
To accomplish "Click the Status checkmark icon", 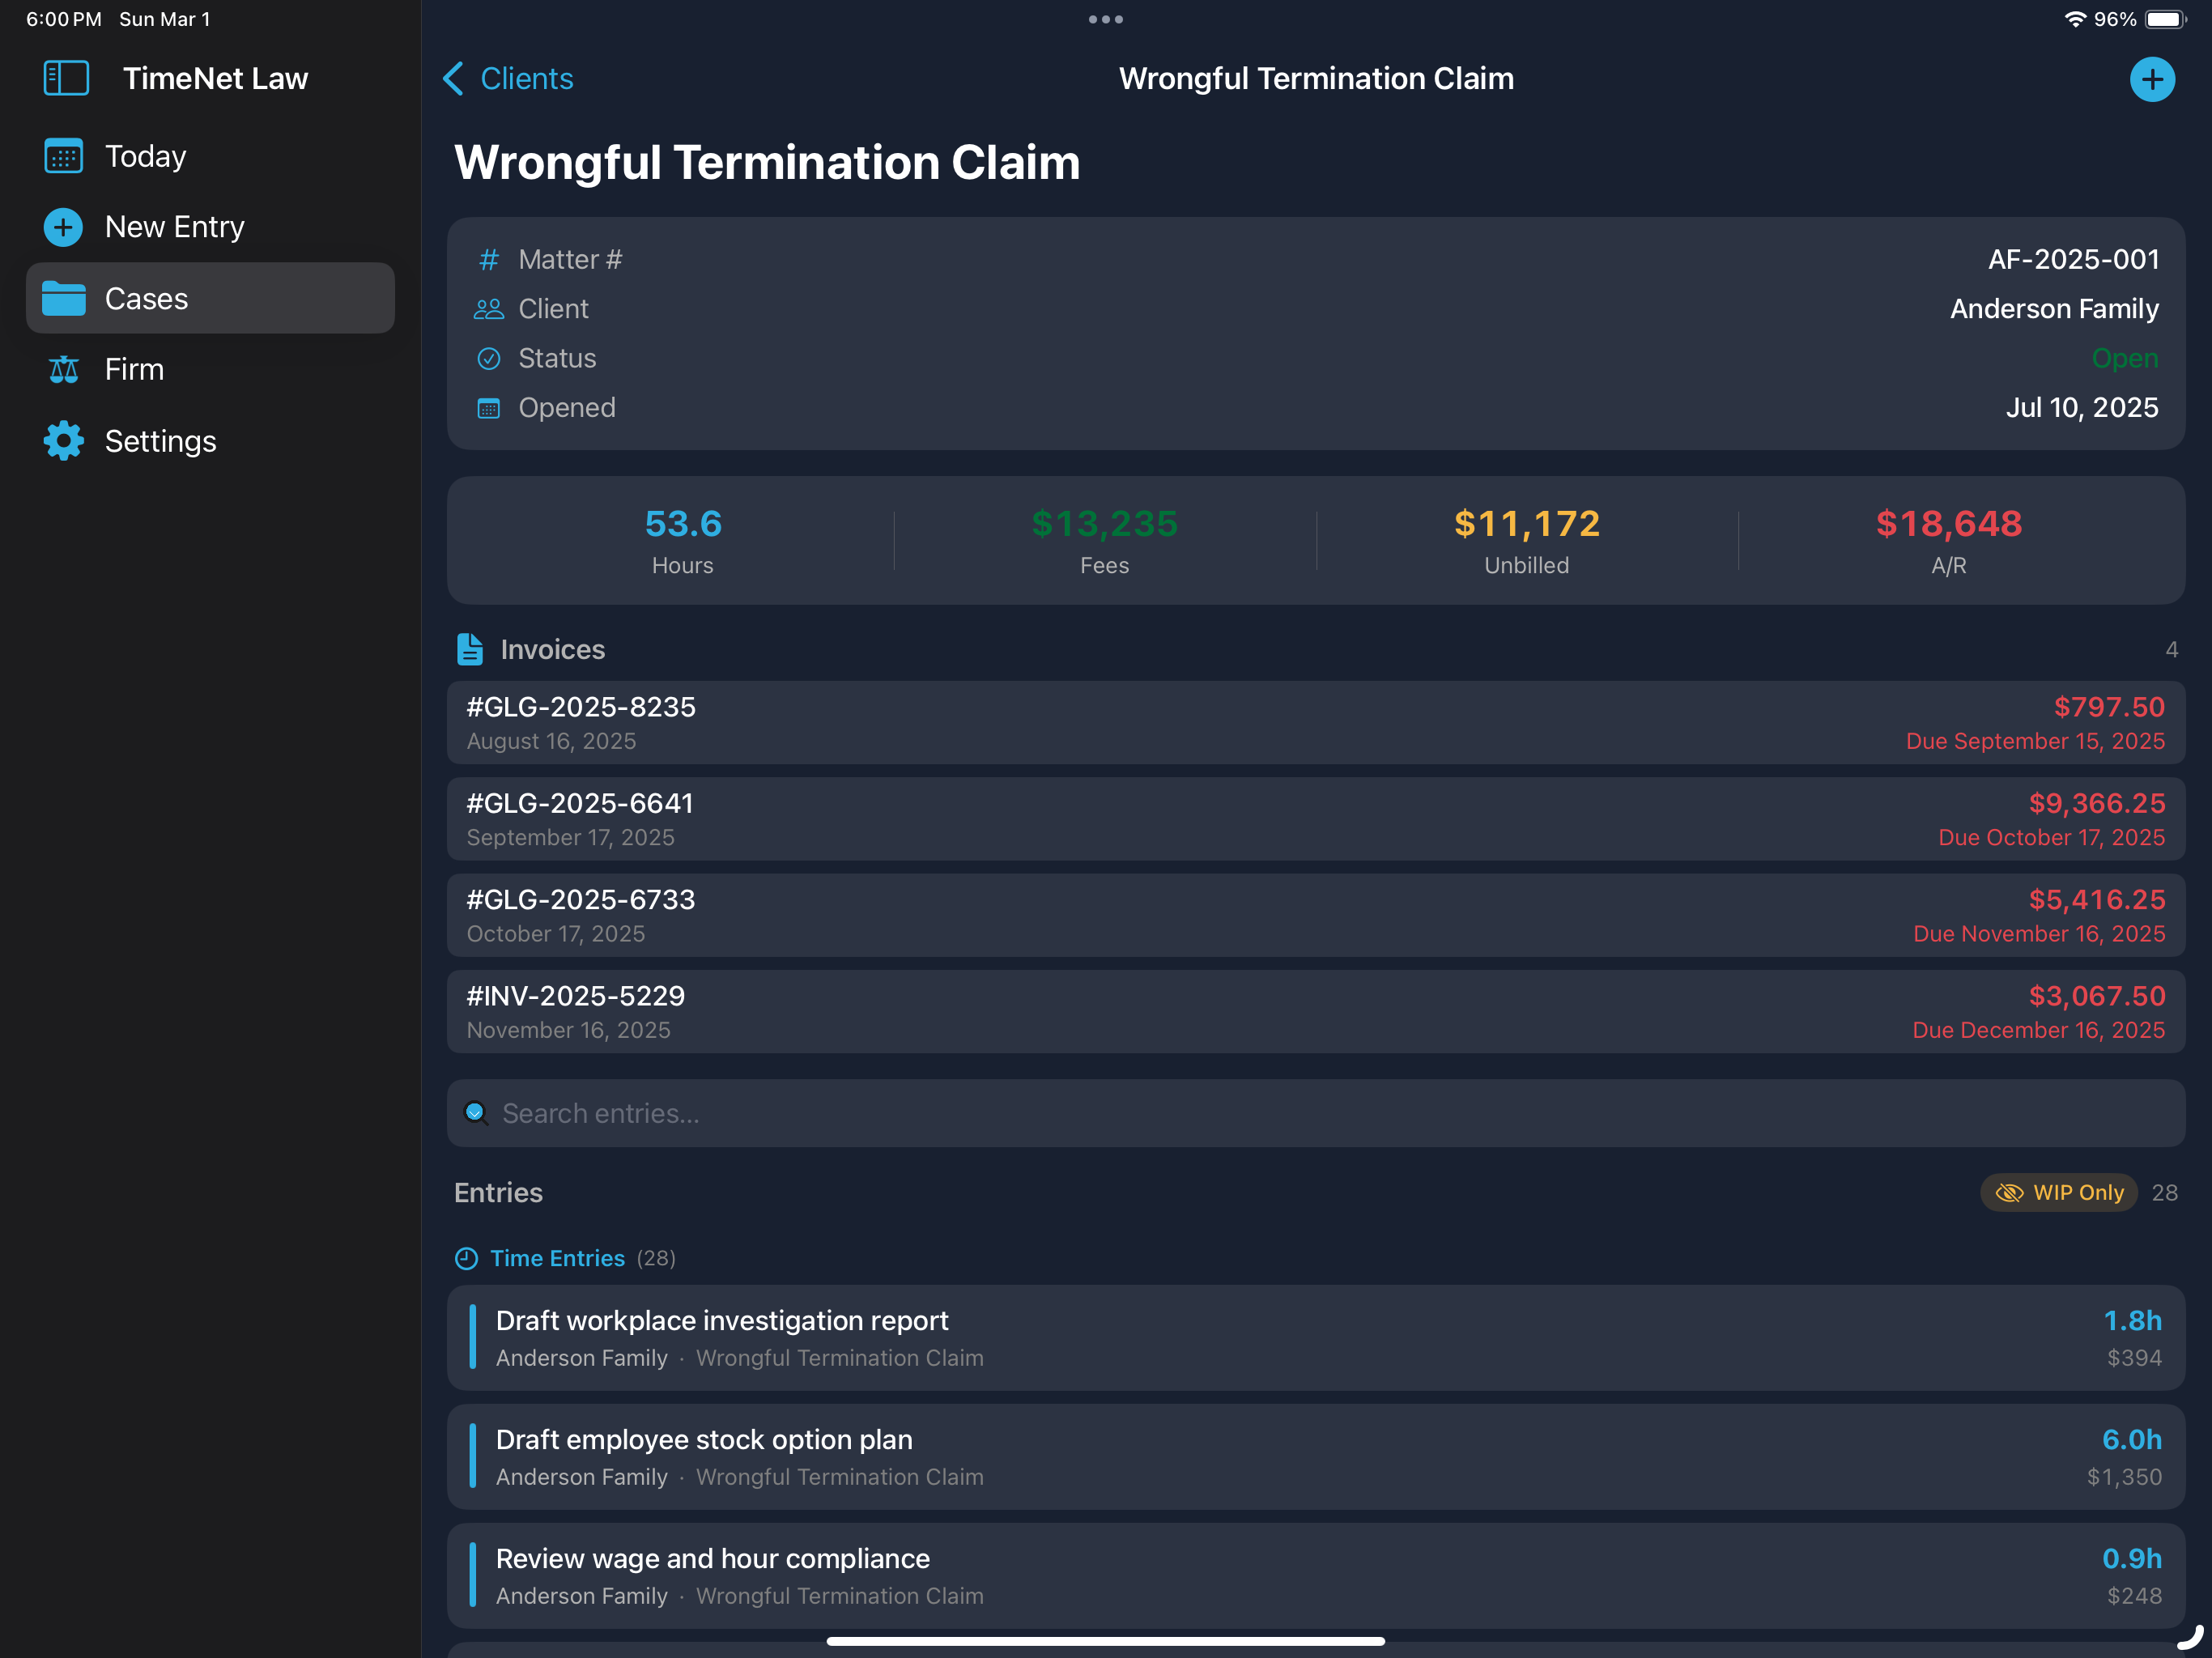I will point(489,358).
